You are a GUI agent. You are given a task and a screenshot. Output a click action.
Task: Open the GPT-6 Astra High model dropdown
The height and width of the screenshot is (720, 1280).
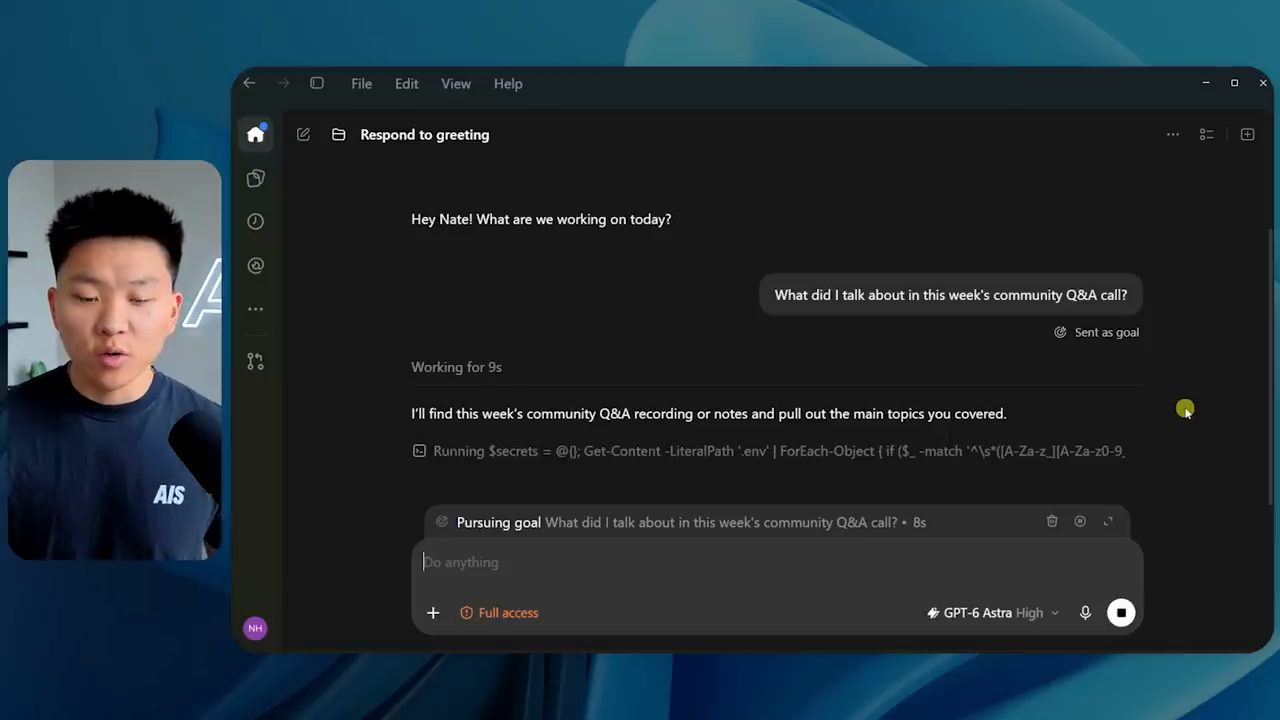click(x=992, y=613)
